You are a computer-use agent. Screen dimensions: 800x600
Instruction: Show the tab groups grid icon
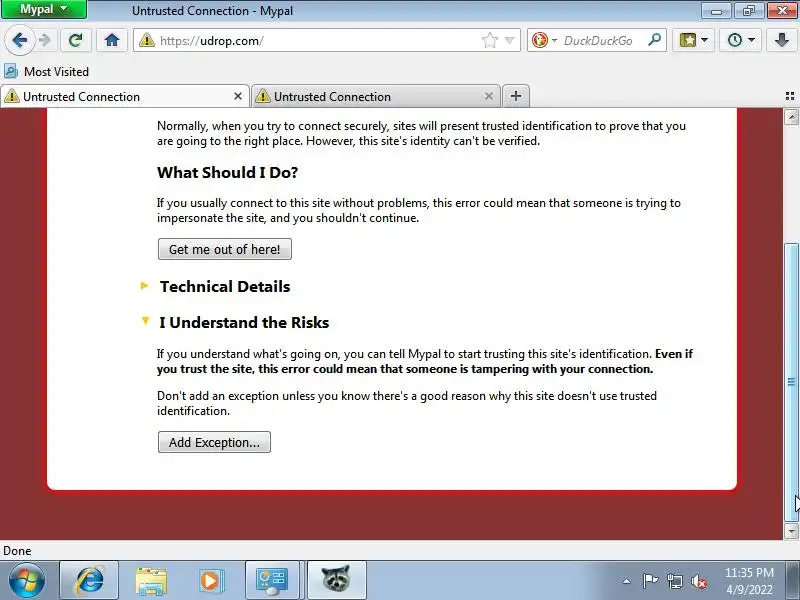click(790, 96)
